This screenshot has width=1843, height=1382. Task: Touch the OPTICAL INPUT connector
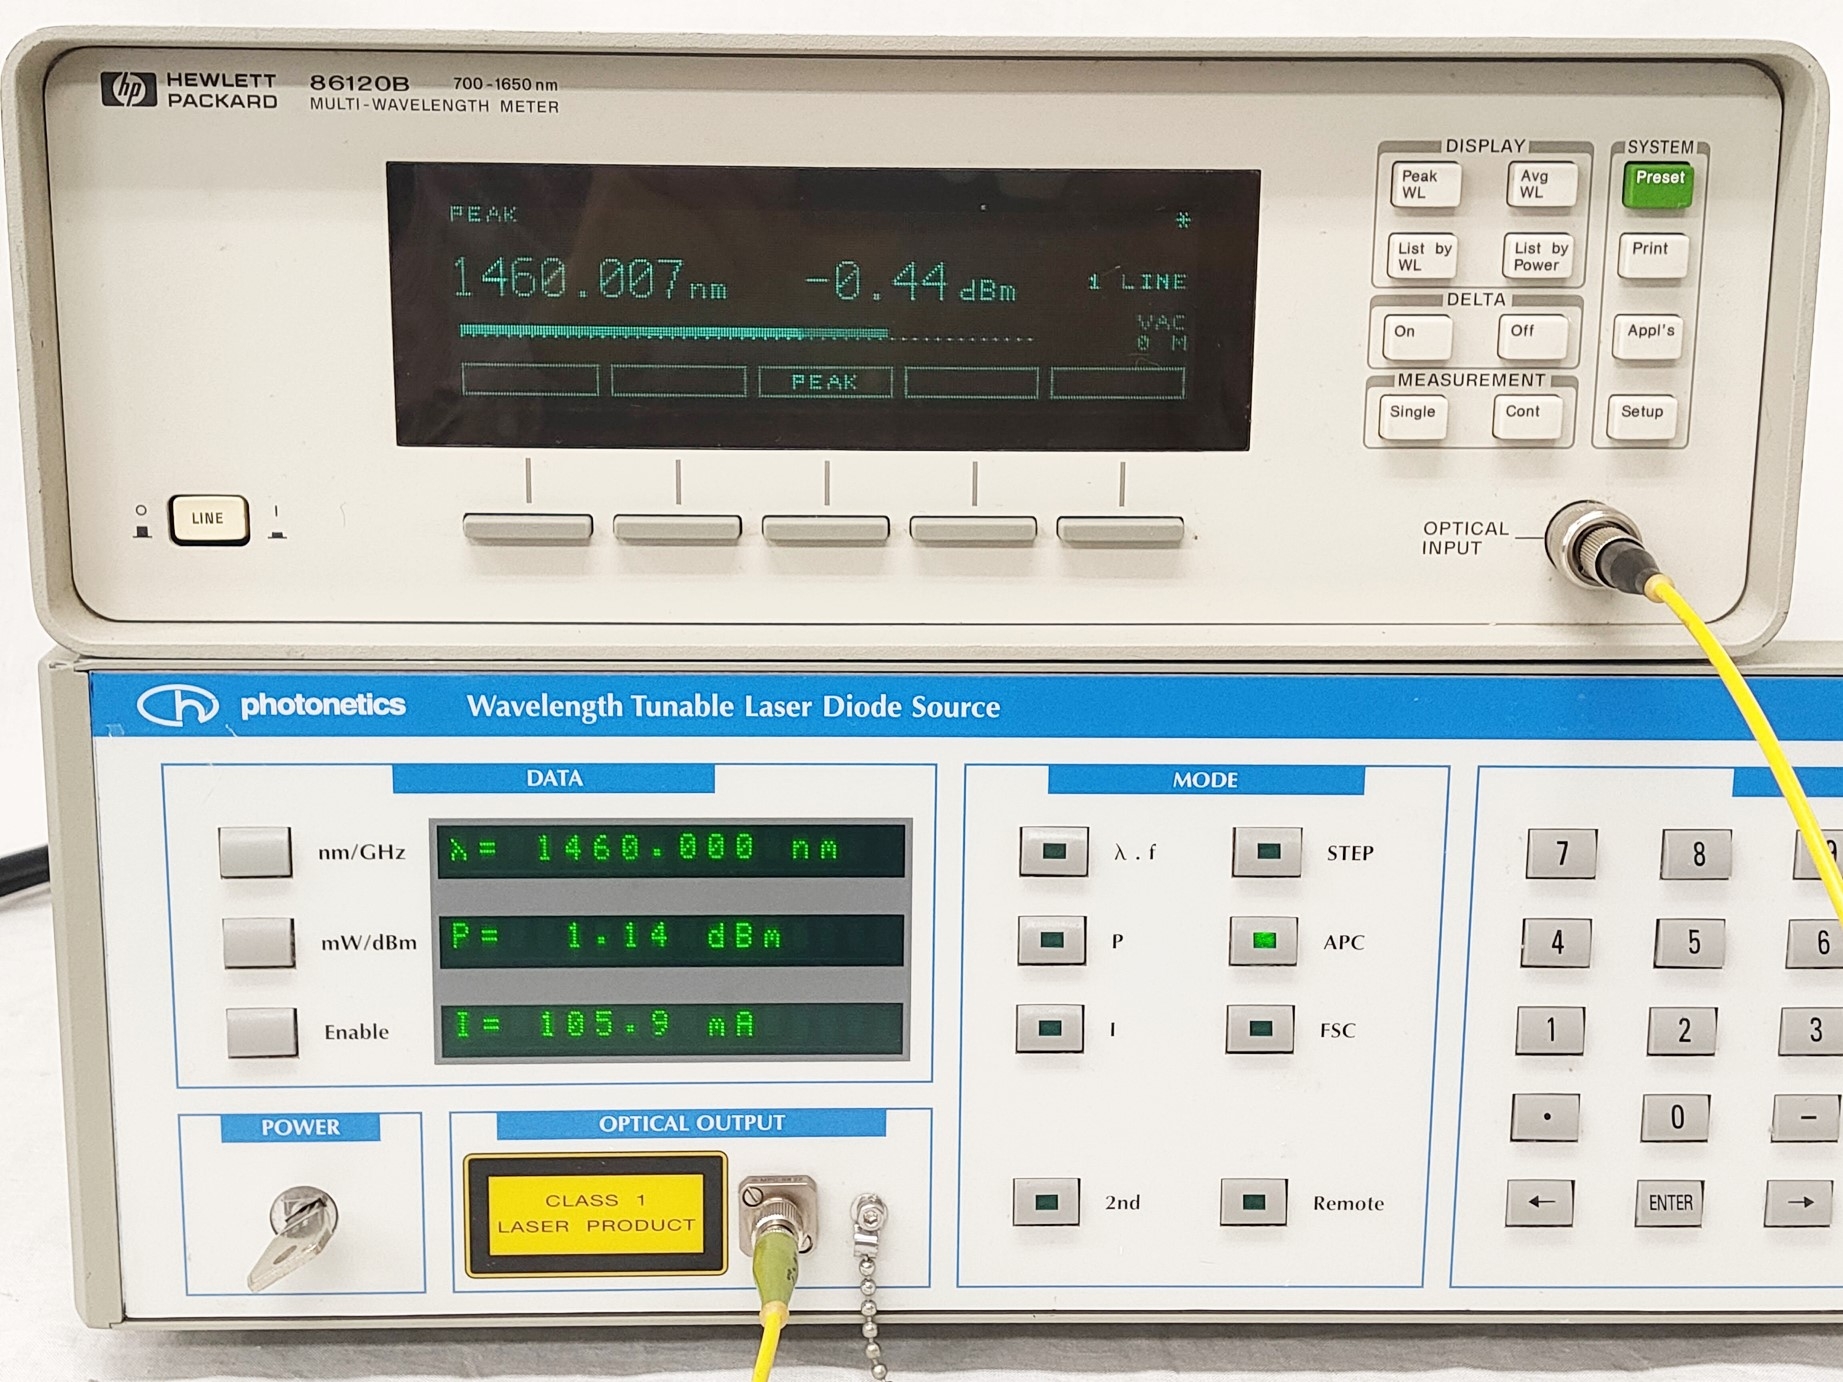tap(1592, 545)
